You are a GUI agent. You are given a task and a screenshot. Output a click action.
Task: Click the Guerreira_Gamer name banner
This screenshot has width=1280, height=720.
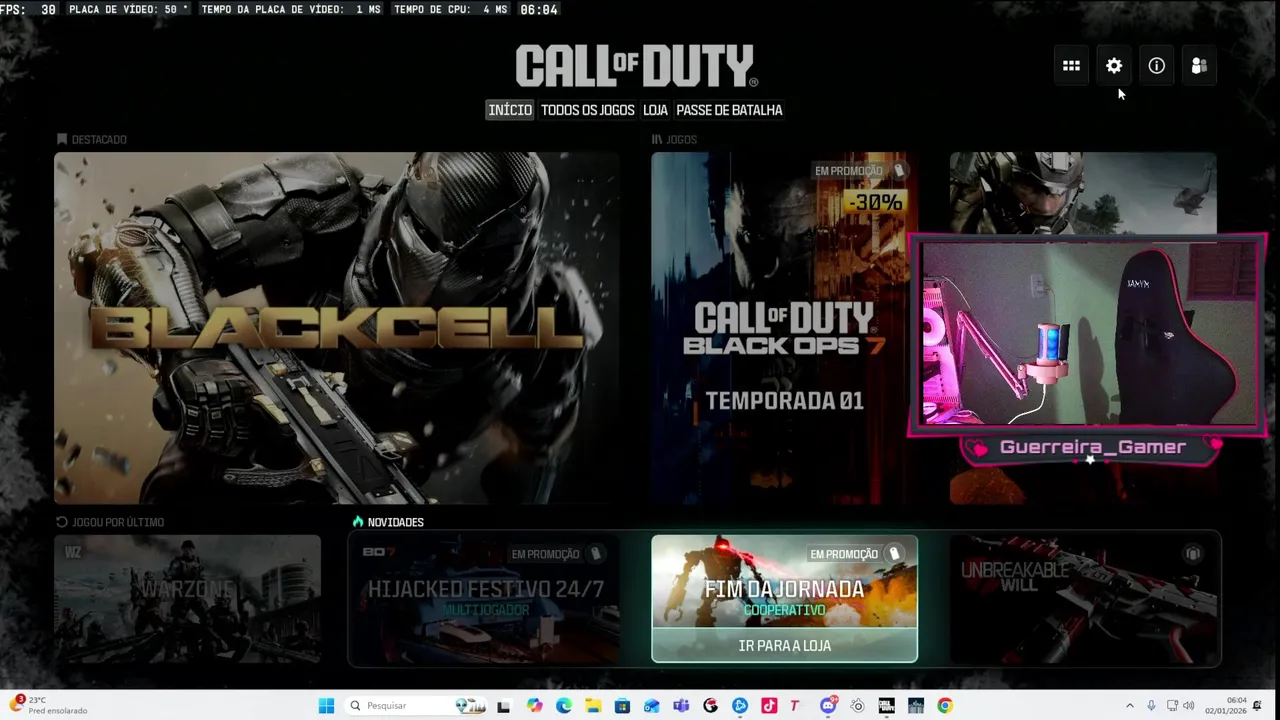click(1092, 447)
